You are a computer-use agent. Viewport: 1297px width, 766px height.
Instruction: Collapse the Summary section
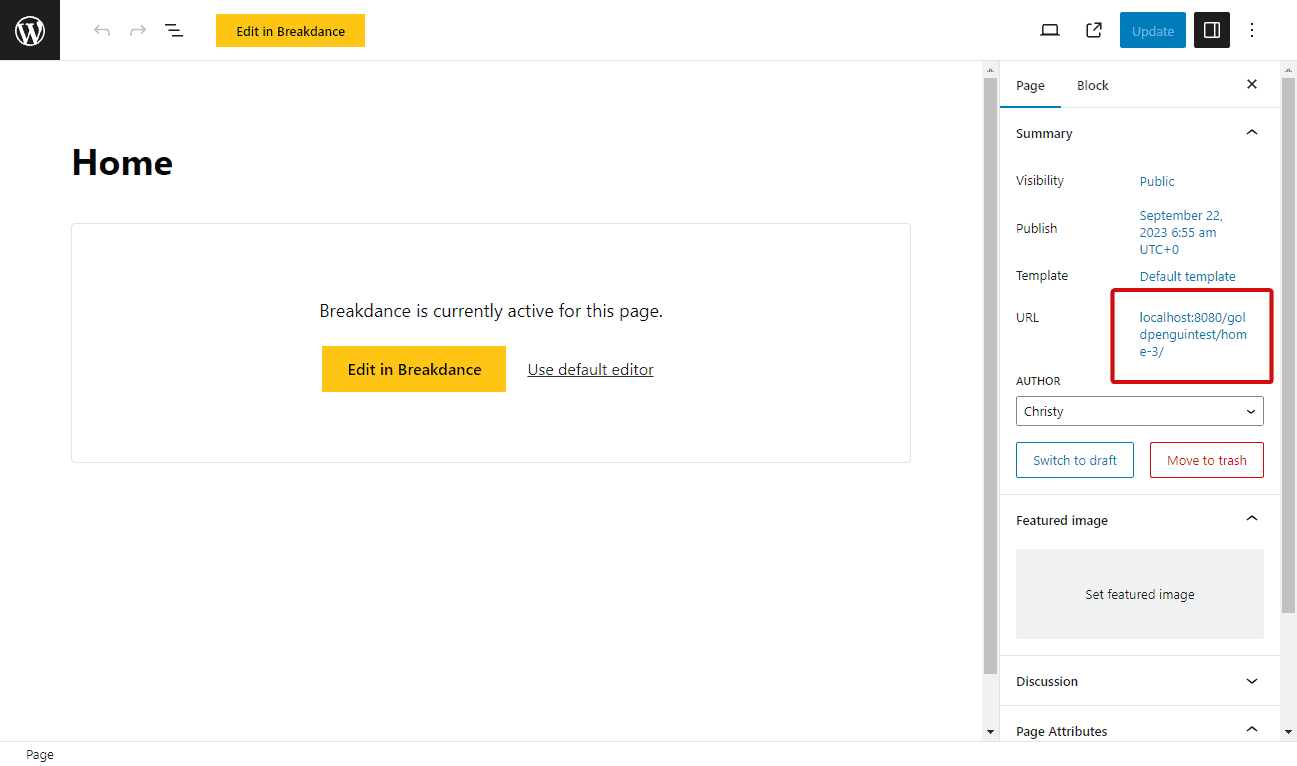coord(1252,133)
